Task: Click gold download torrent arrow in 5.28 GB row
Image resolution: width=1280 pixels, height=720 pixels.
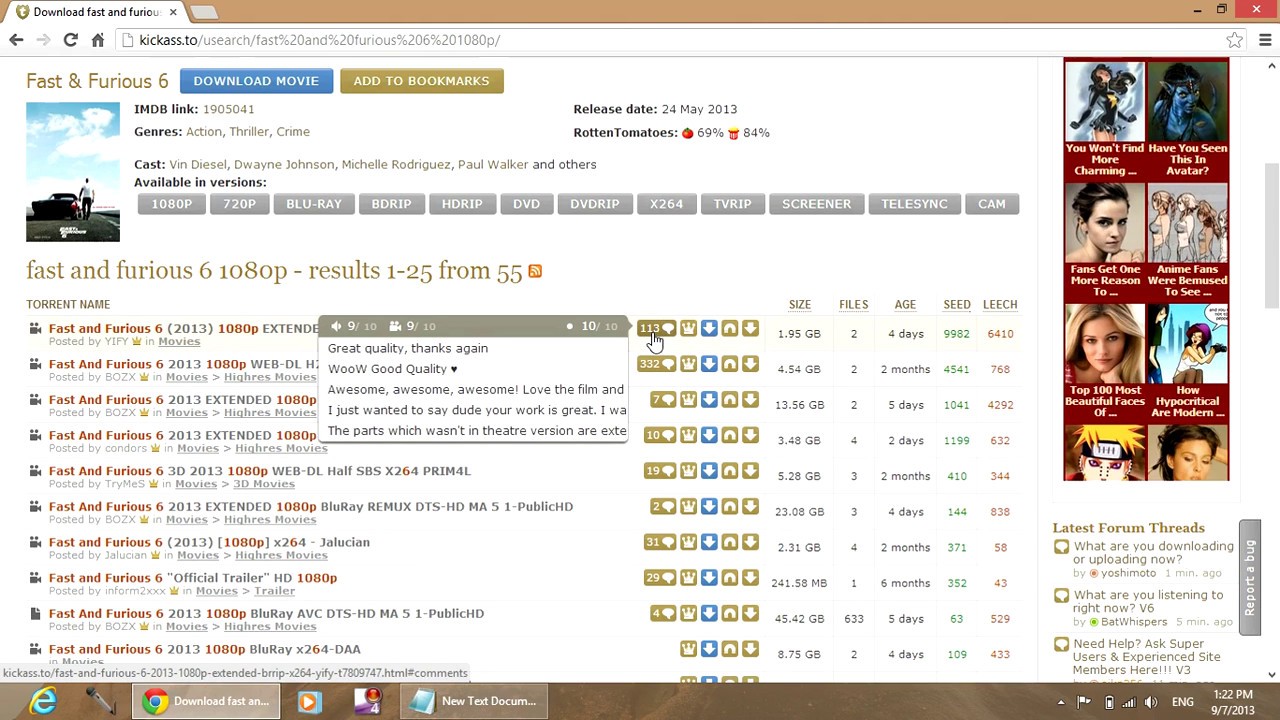Action: (750, 471)
